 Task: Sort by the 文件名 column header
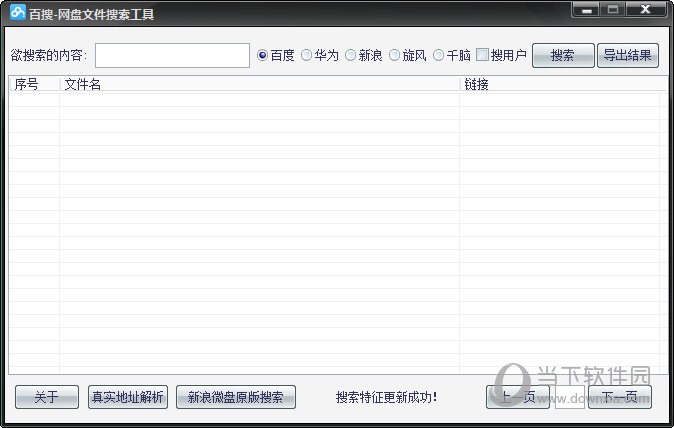(258, 85)
